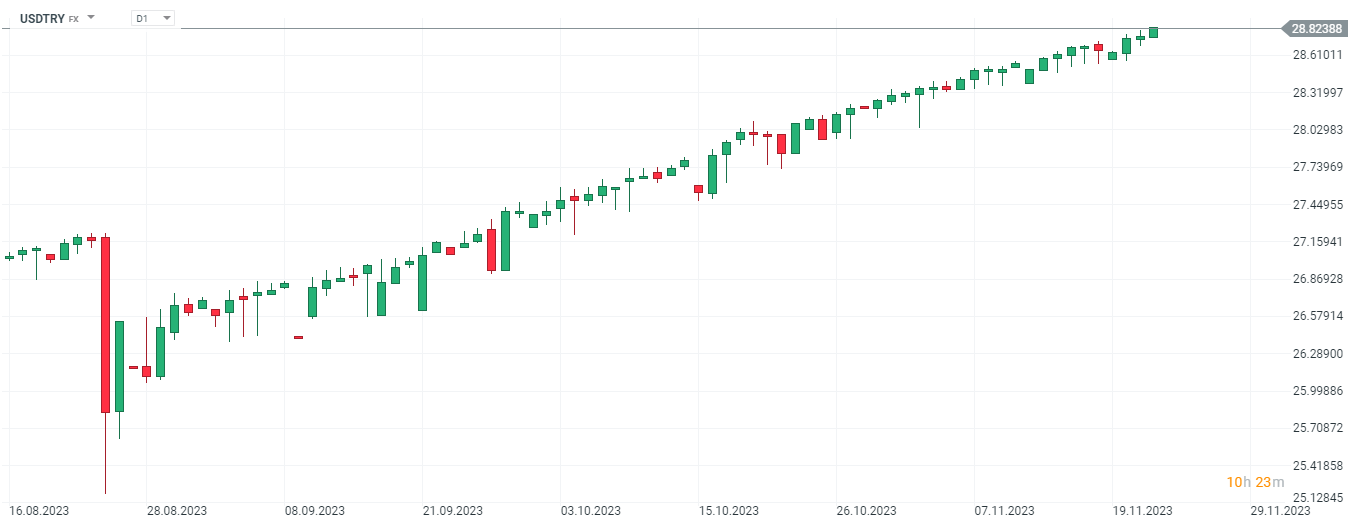Viewport: 1353px width, 528px height.
Task: Click the 28.61011 price axis label
Action: 1317,54
